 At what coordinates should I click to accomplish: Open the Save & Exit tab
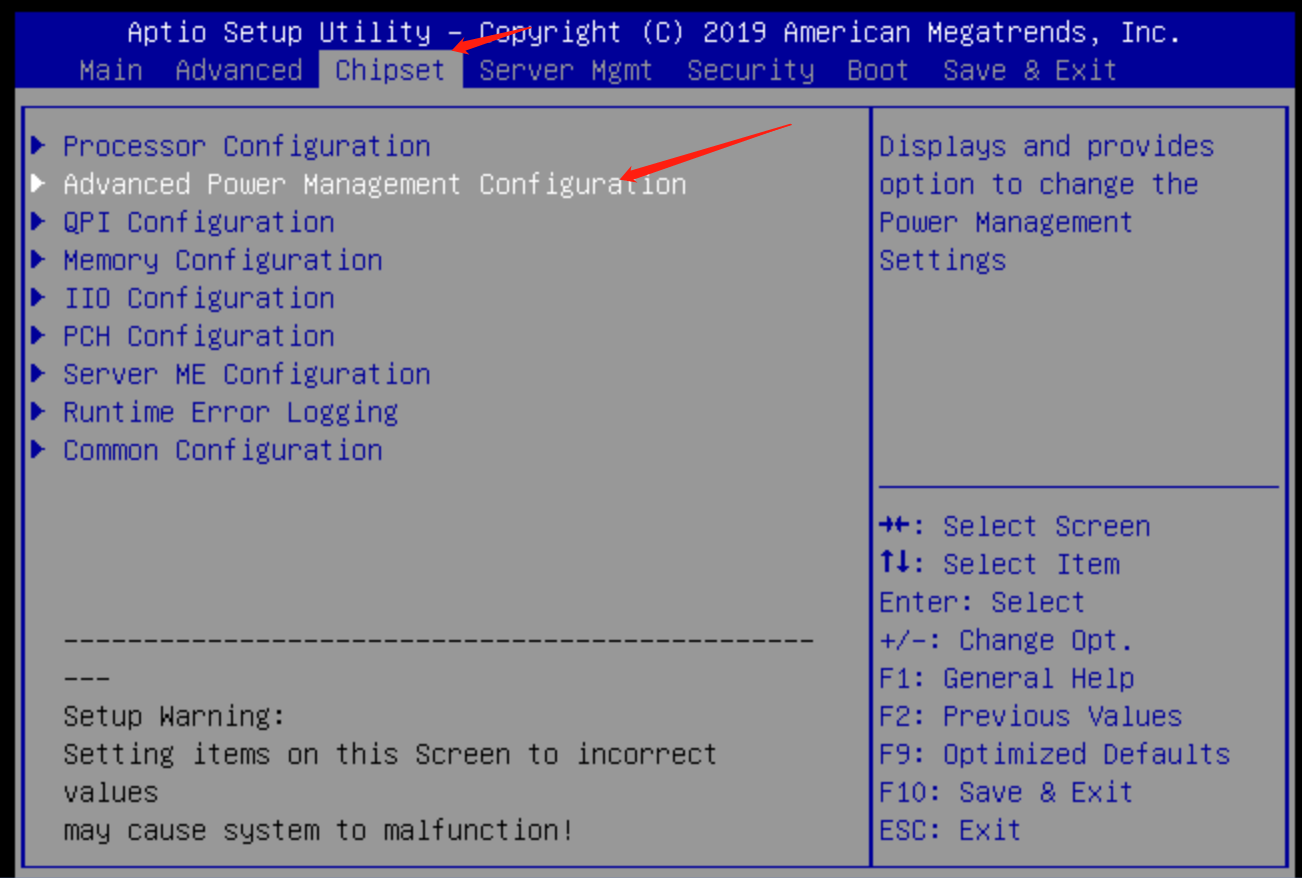click(x=1029, y=71)
